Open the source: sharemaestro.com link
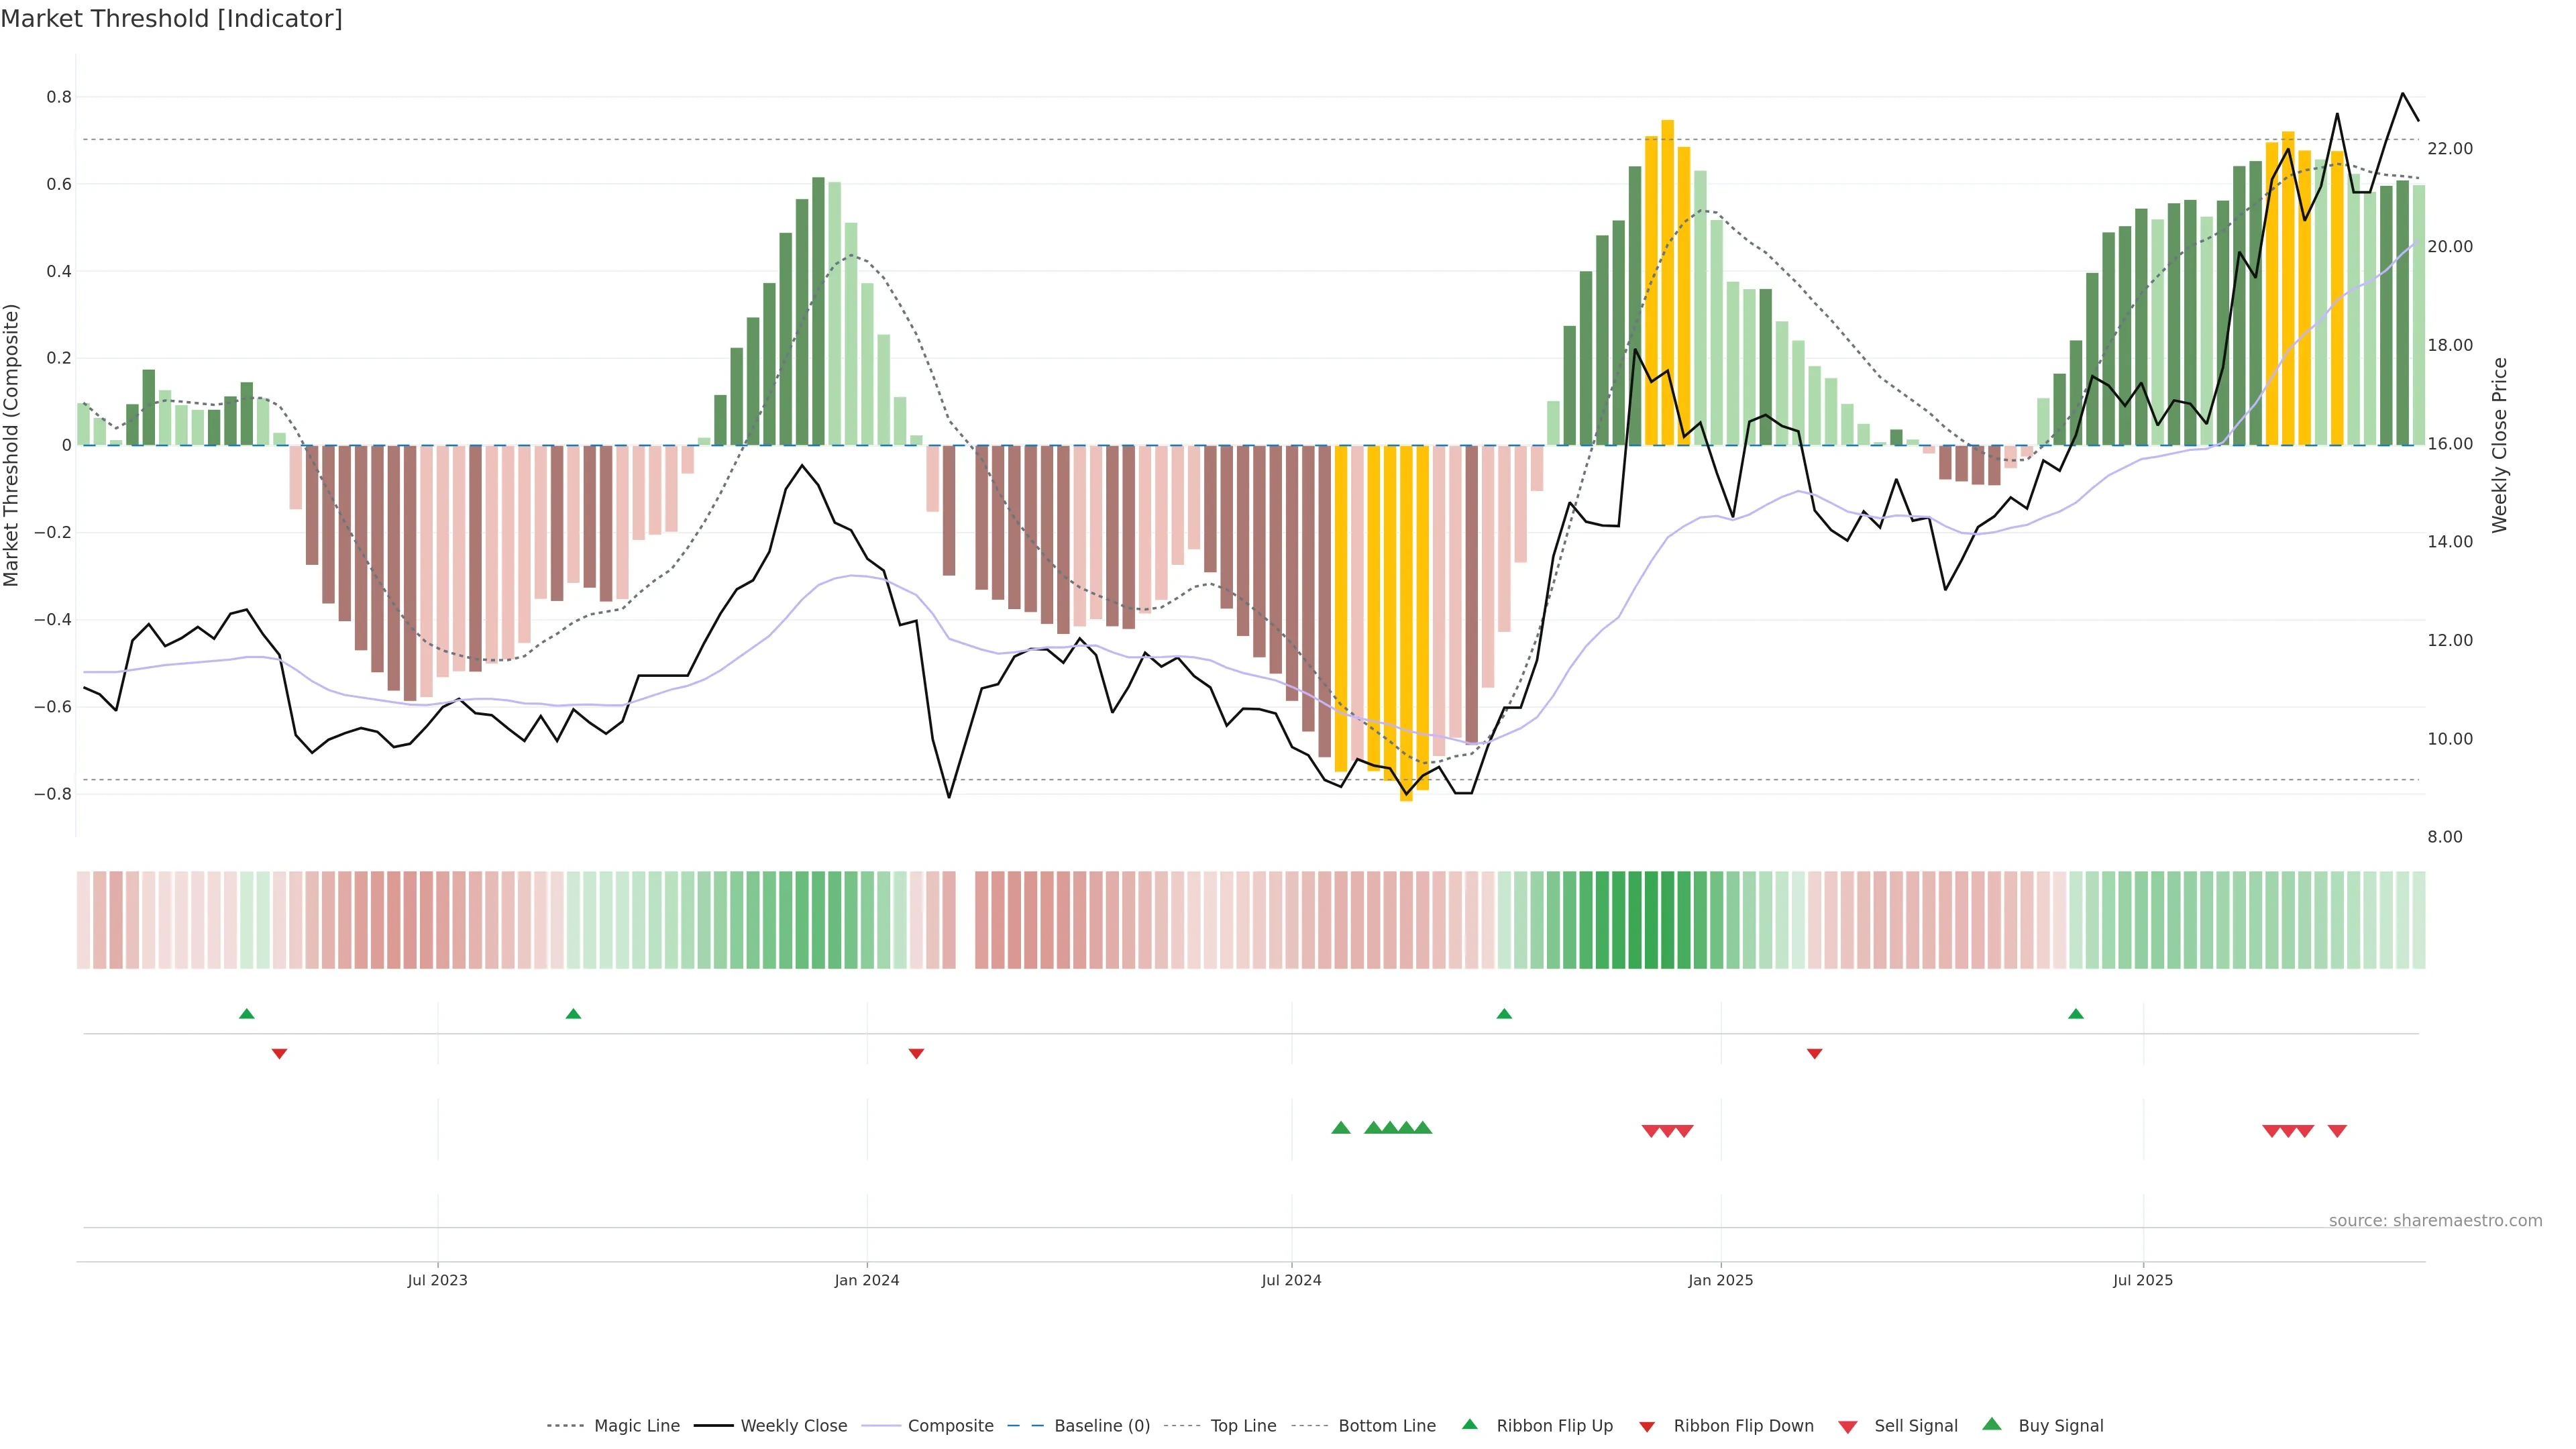Screen dimensions: 2576x1449 [2435, 1220]
